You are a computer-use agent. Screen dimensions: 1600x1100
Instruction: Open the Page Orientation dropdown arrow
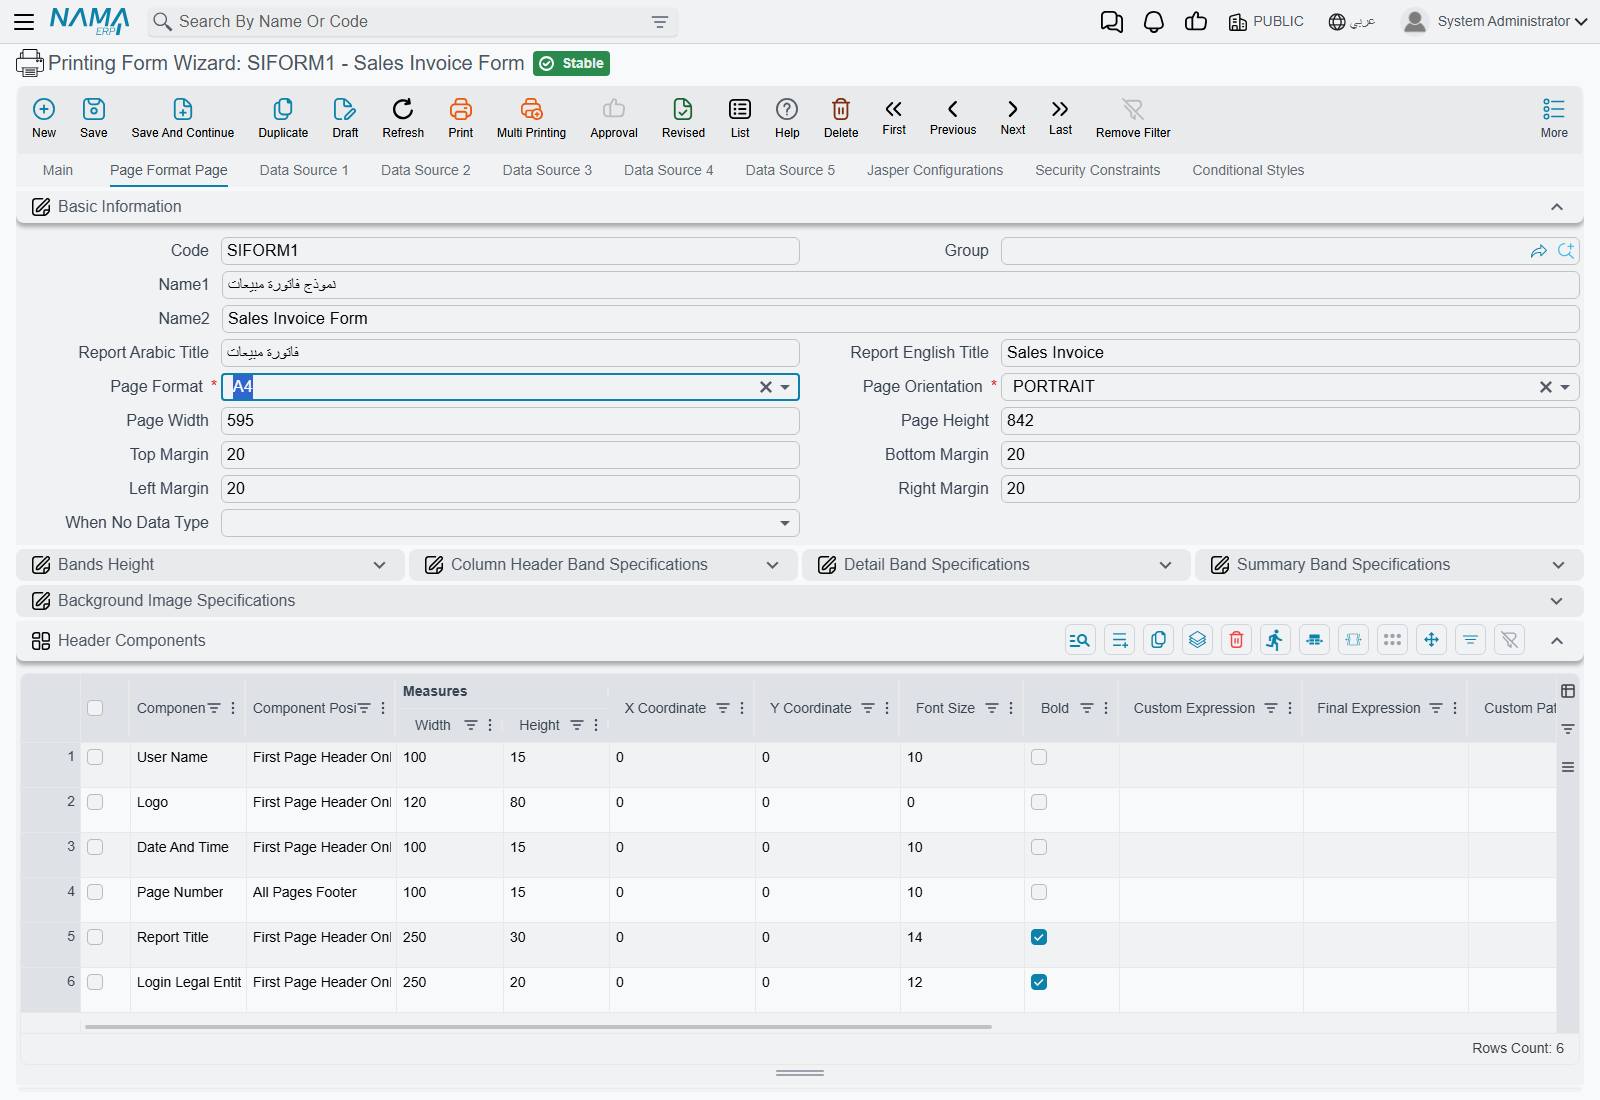coord(1565,387)
